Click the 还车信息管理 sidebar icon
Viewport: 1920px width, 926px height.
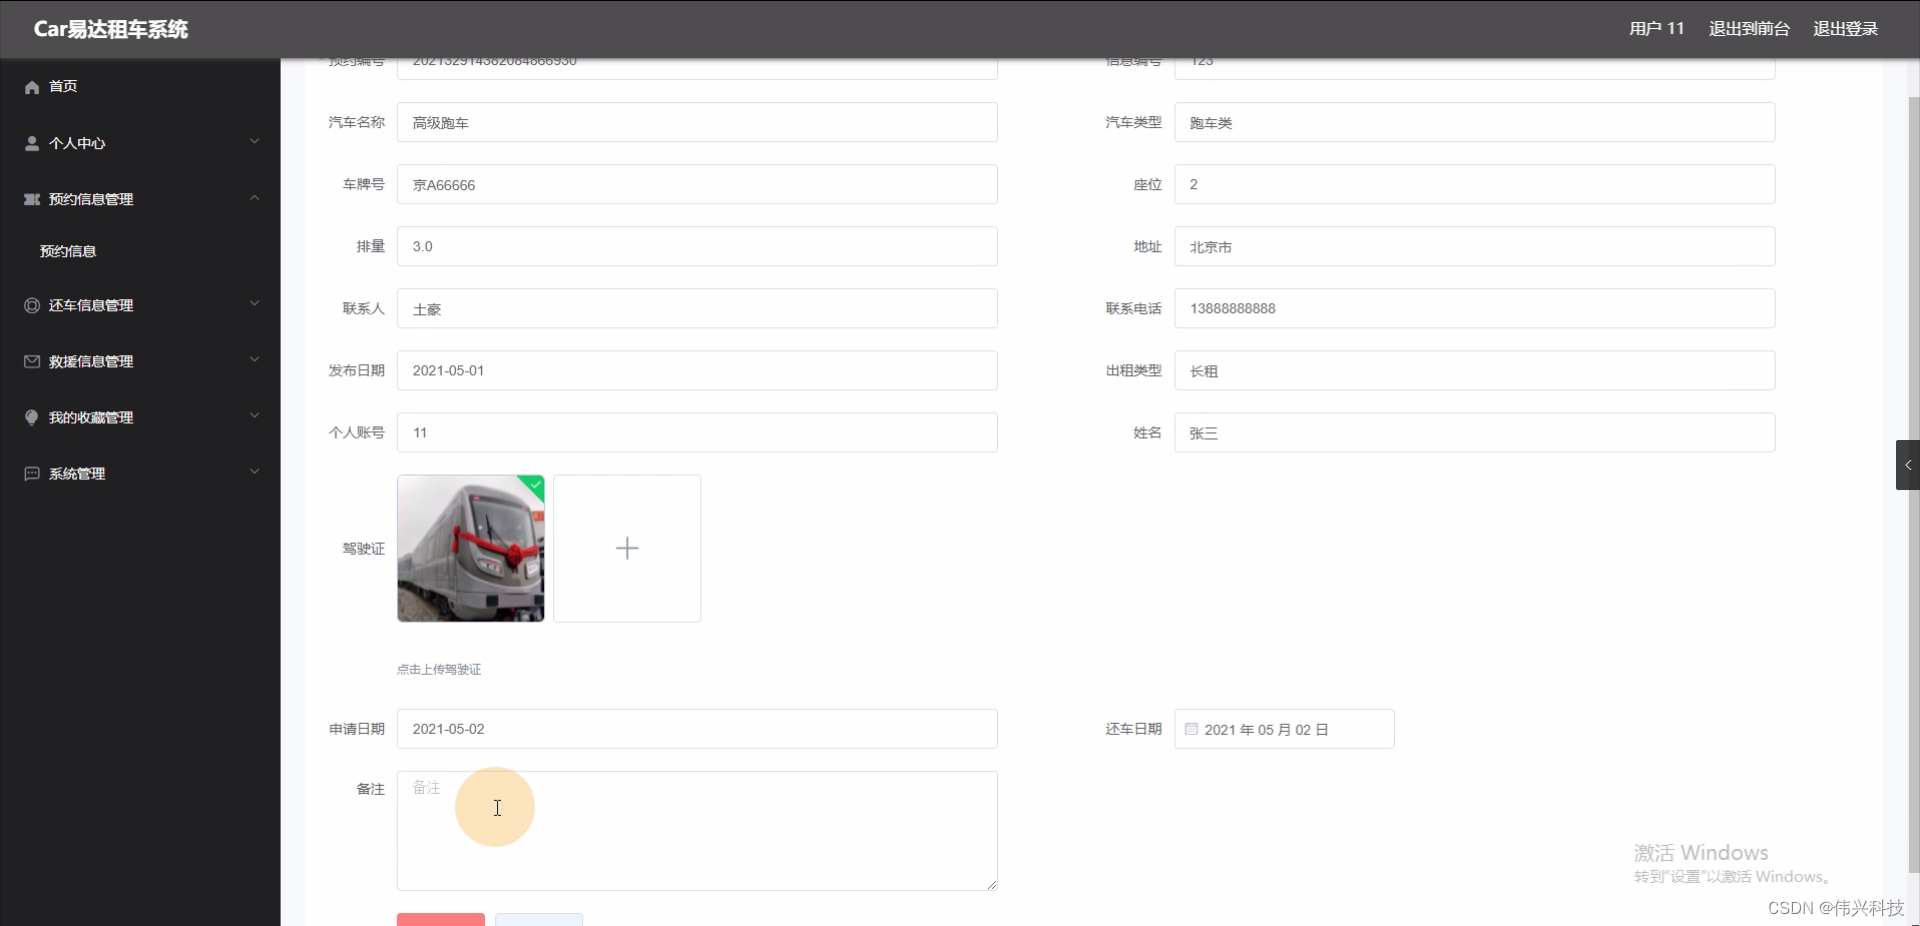[x=31, y=306]
